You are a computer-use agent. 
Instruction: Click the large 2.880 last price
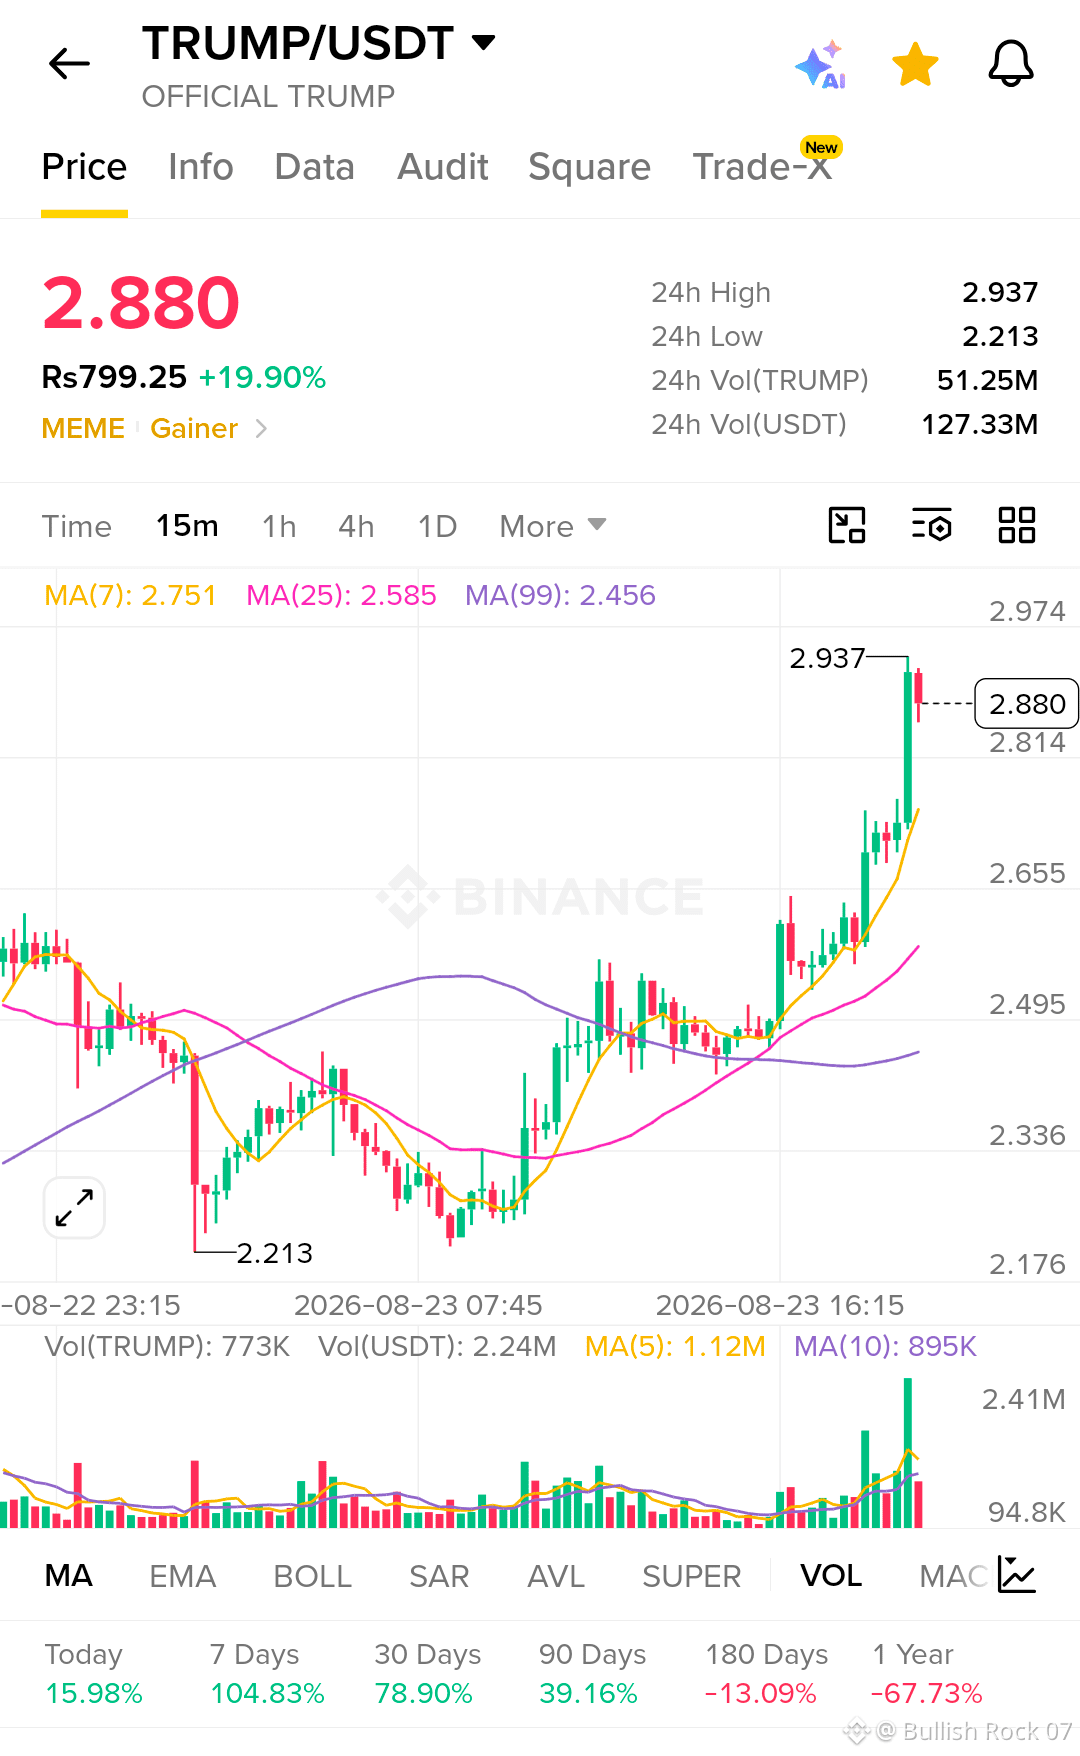point(141,303)
